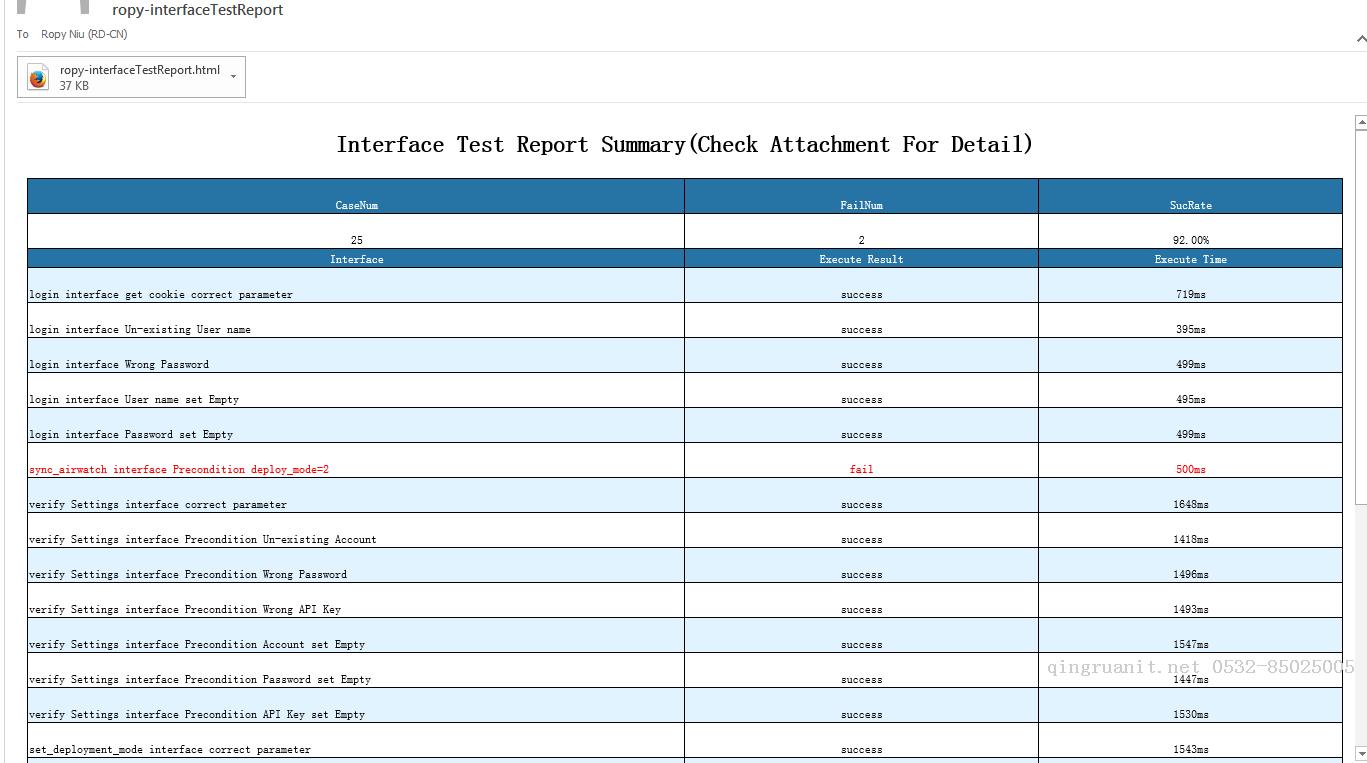This screenshot has width=1367, height=763.
Task: Click the SucRate header cell
Action: pos(1190,205)
